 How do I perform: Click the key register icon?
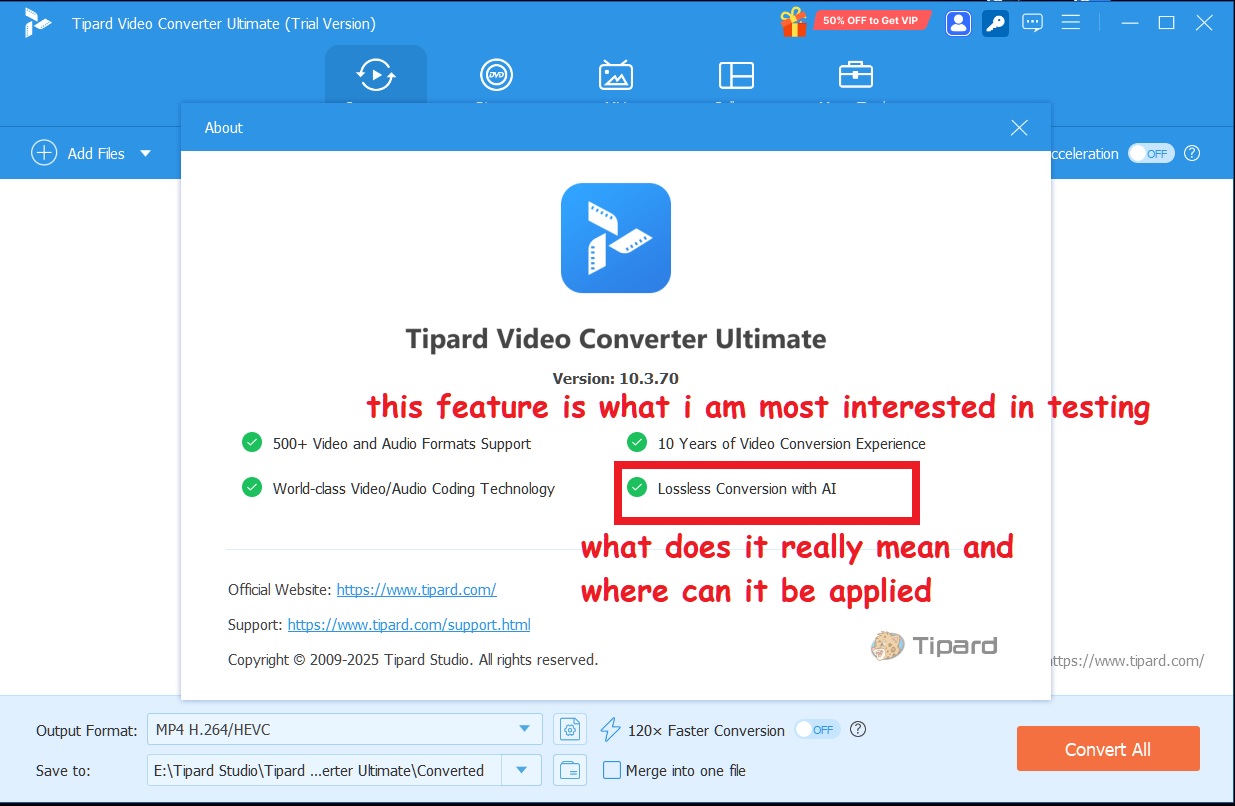(995, 23)
